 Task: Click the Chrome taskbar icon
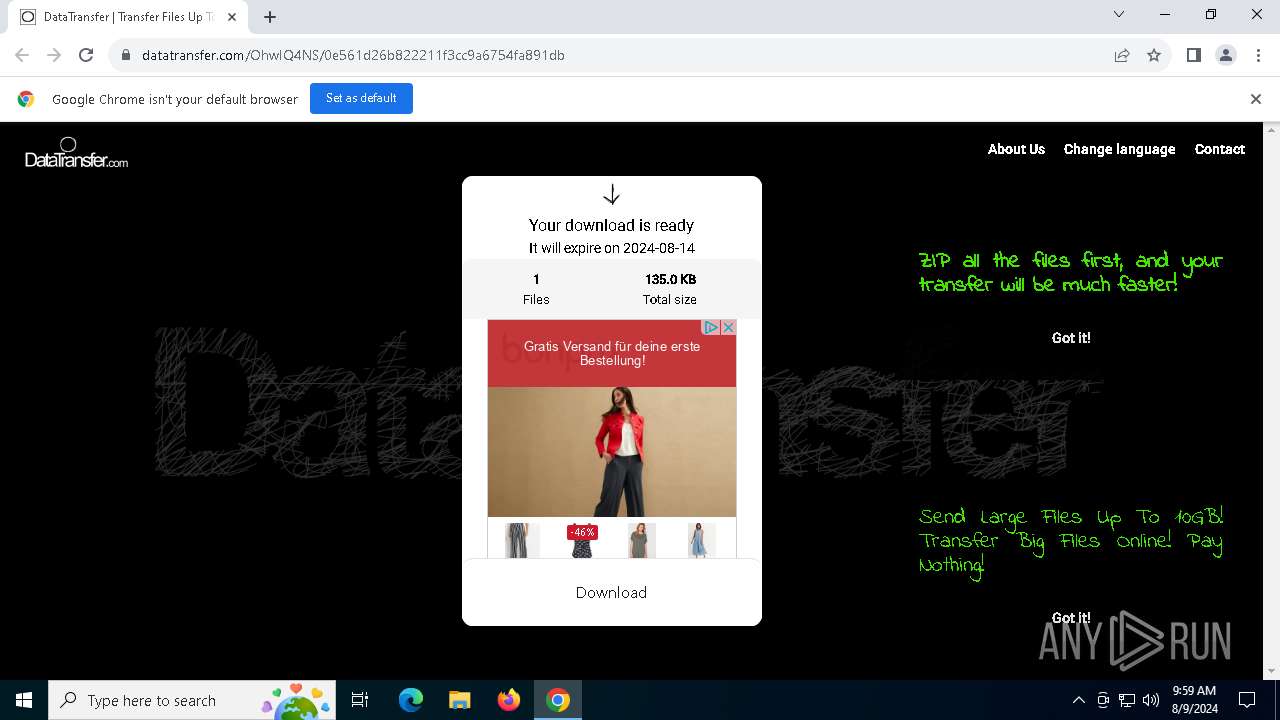pos(558,700)
